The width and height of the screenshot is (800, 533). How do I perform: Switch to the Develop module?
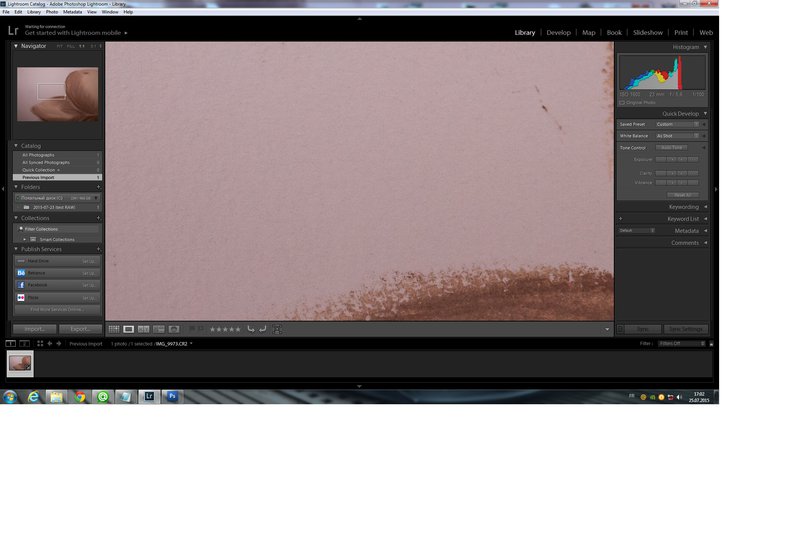tap(558, 33)
